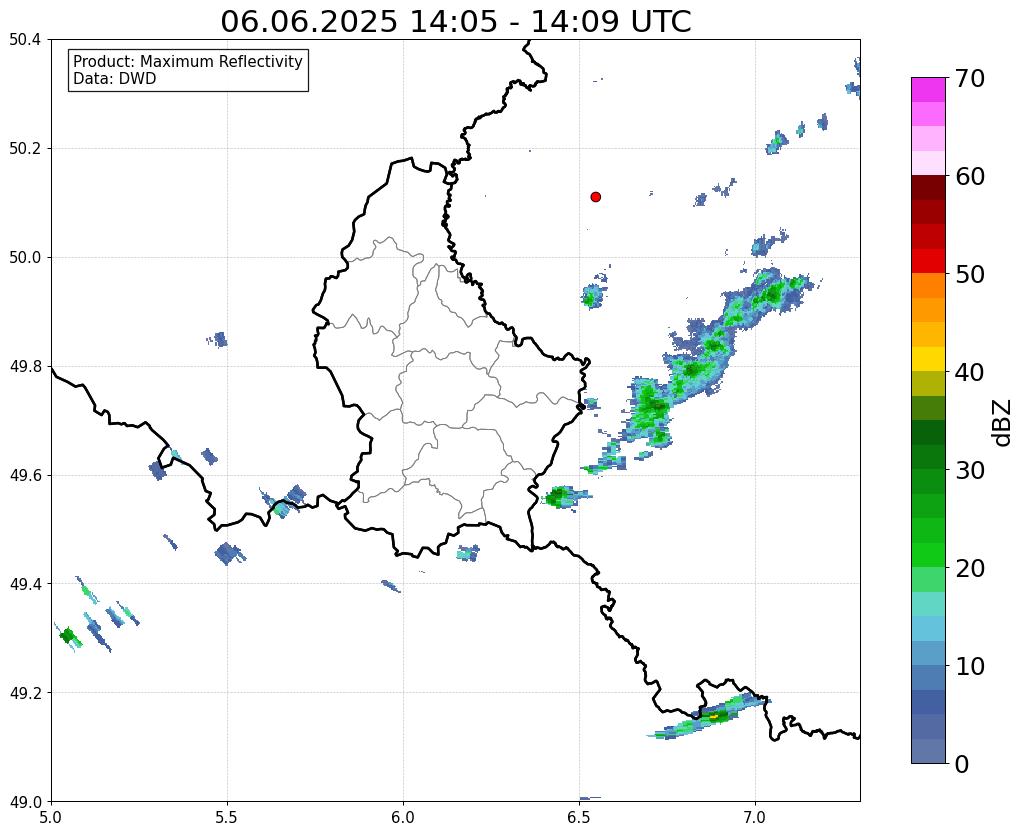Click the yellow-core radar echo near 49.15 latitude
The width and height of the screenshot is (1023, 834).
tap(713, 717)
